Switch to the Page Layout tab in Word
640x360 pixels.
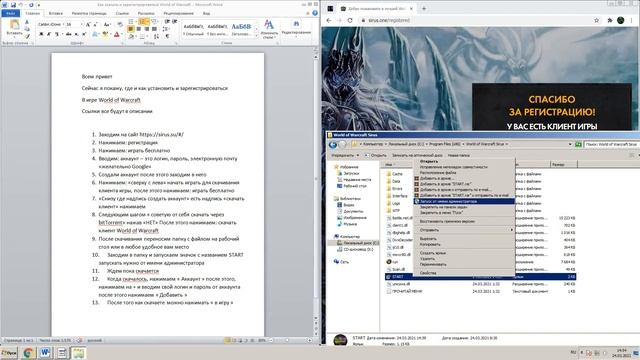(89, 13)
